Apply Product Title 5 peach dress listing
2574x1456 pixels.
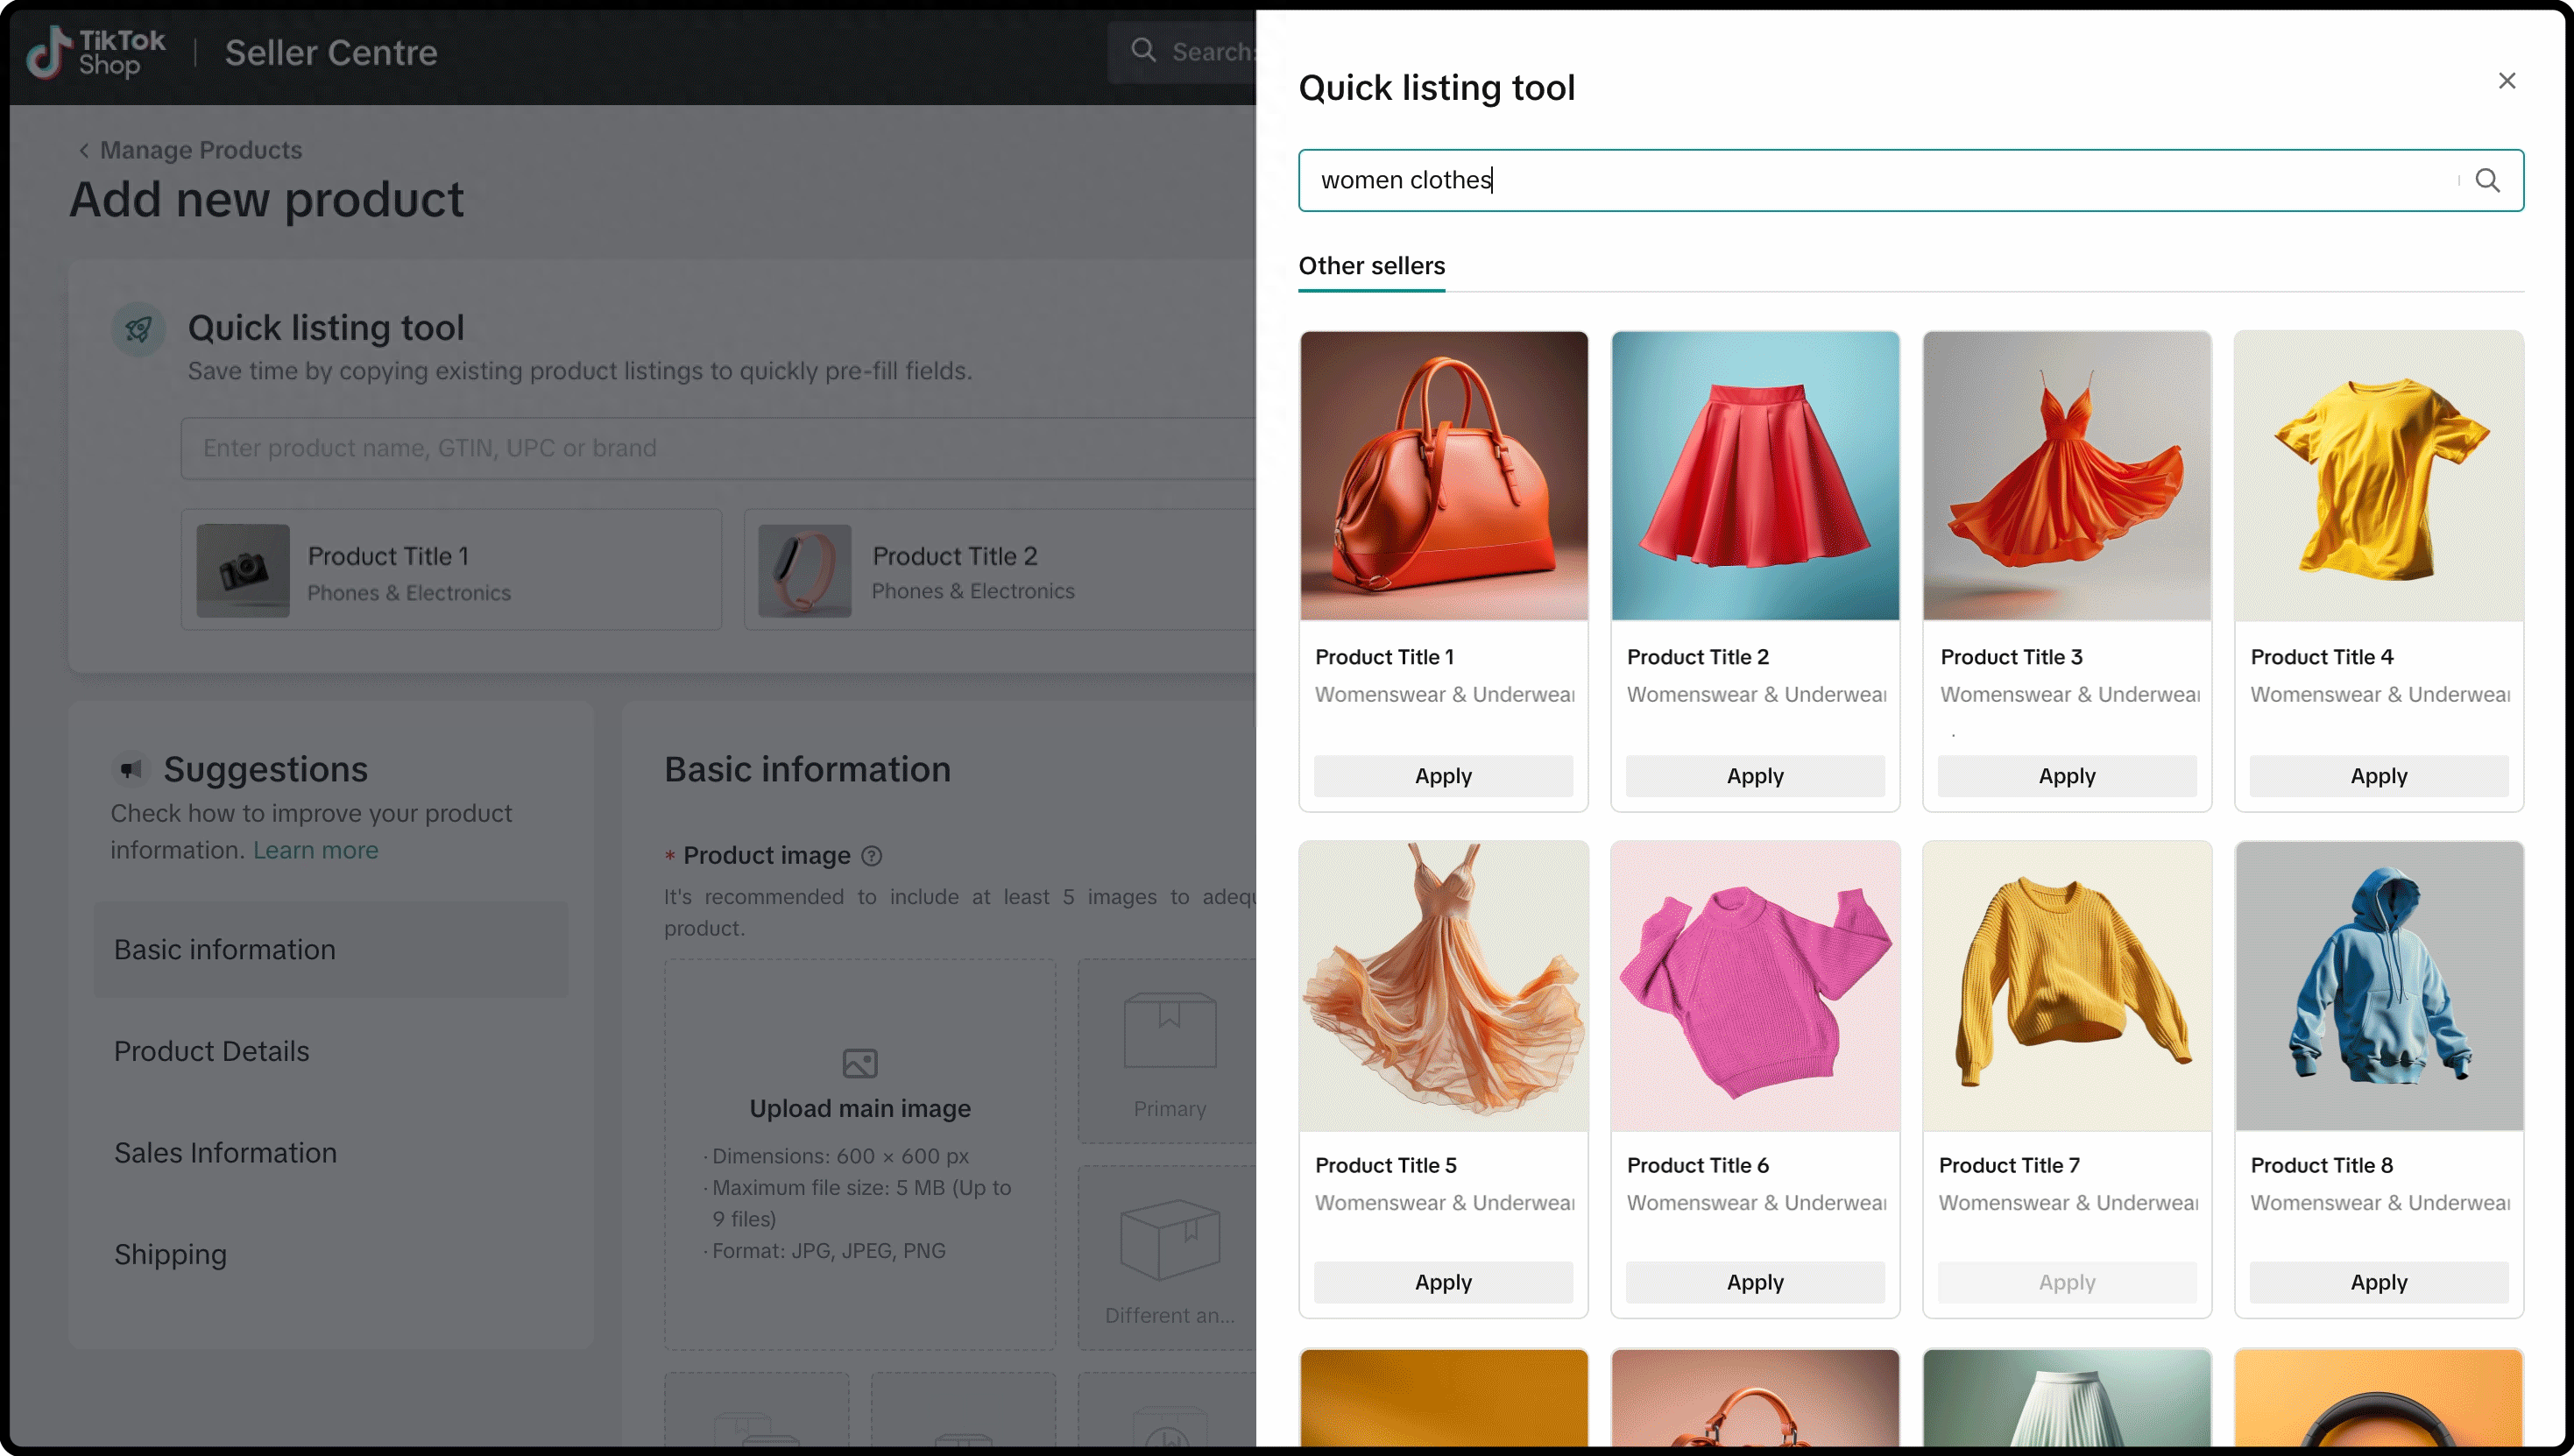1443,1282
